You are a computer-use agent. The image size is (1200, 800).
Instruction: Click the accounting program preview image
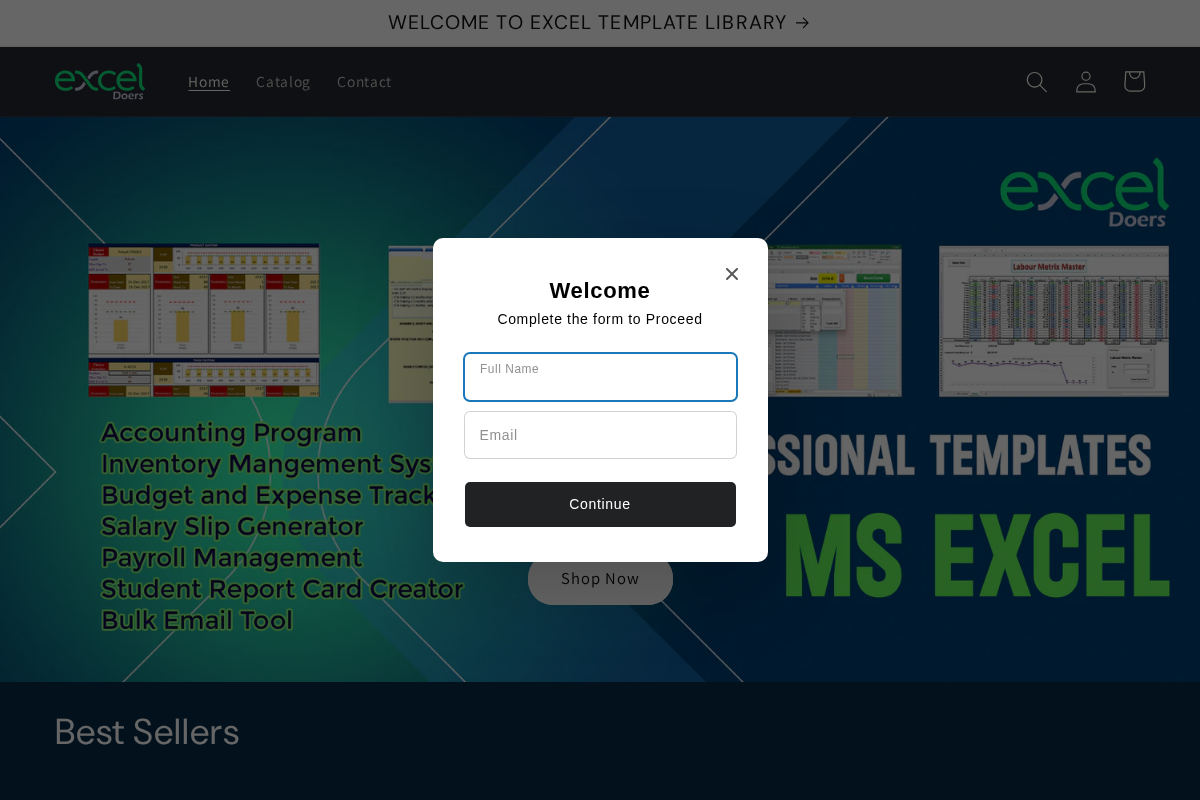coord(203,320)
